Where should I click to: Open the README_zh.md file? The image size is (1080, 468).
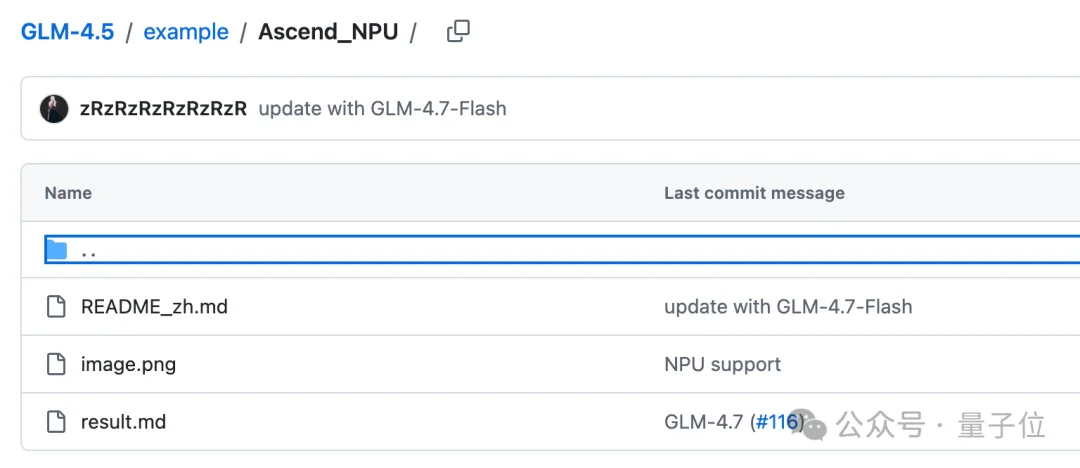click(154, 307)
